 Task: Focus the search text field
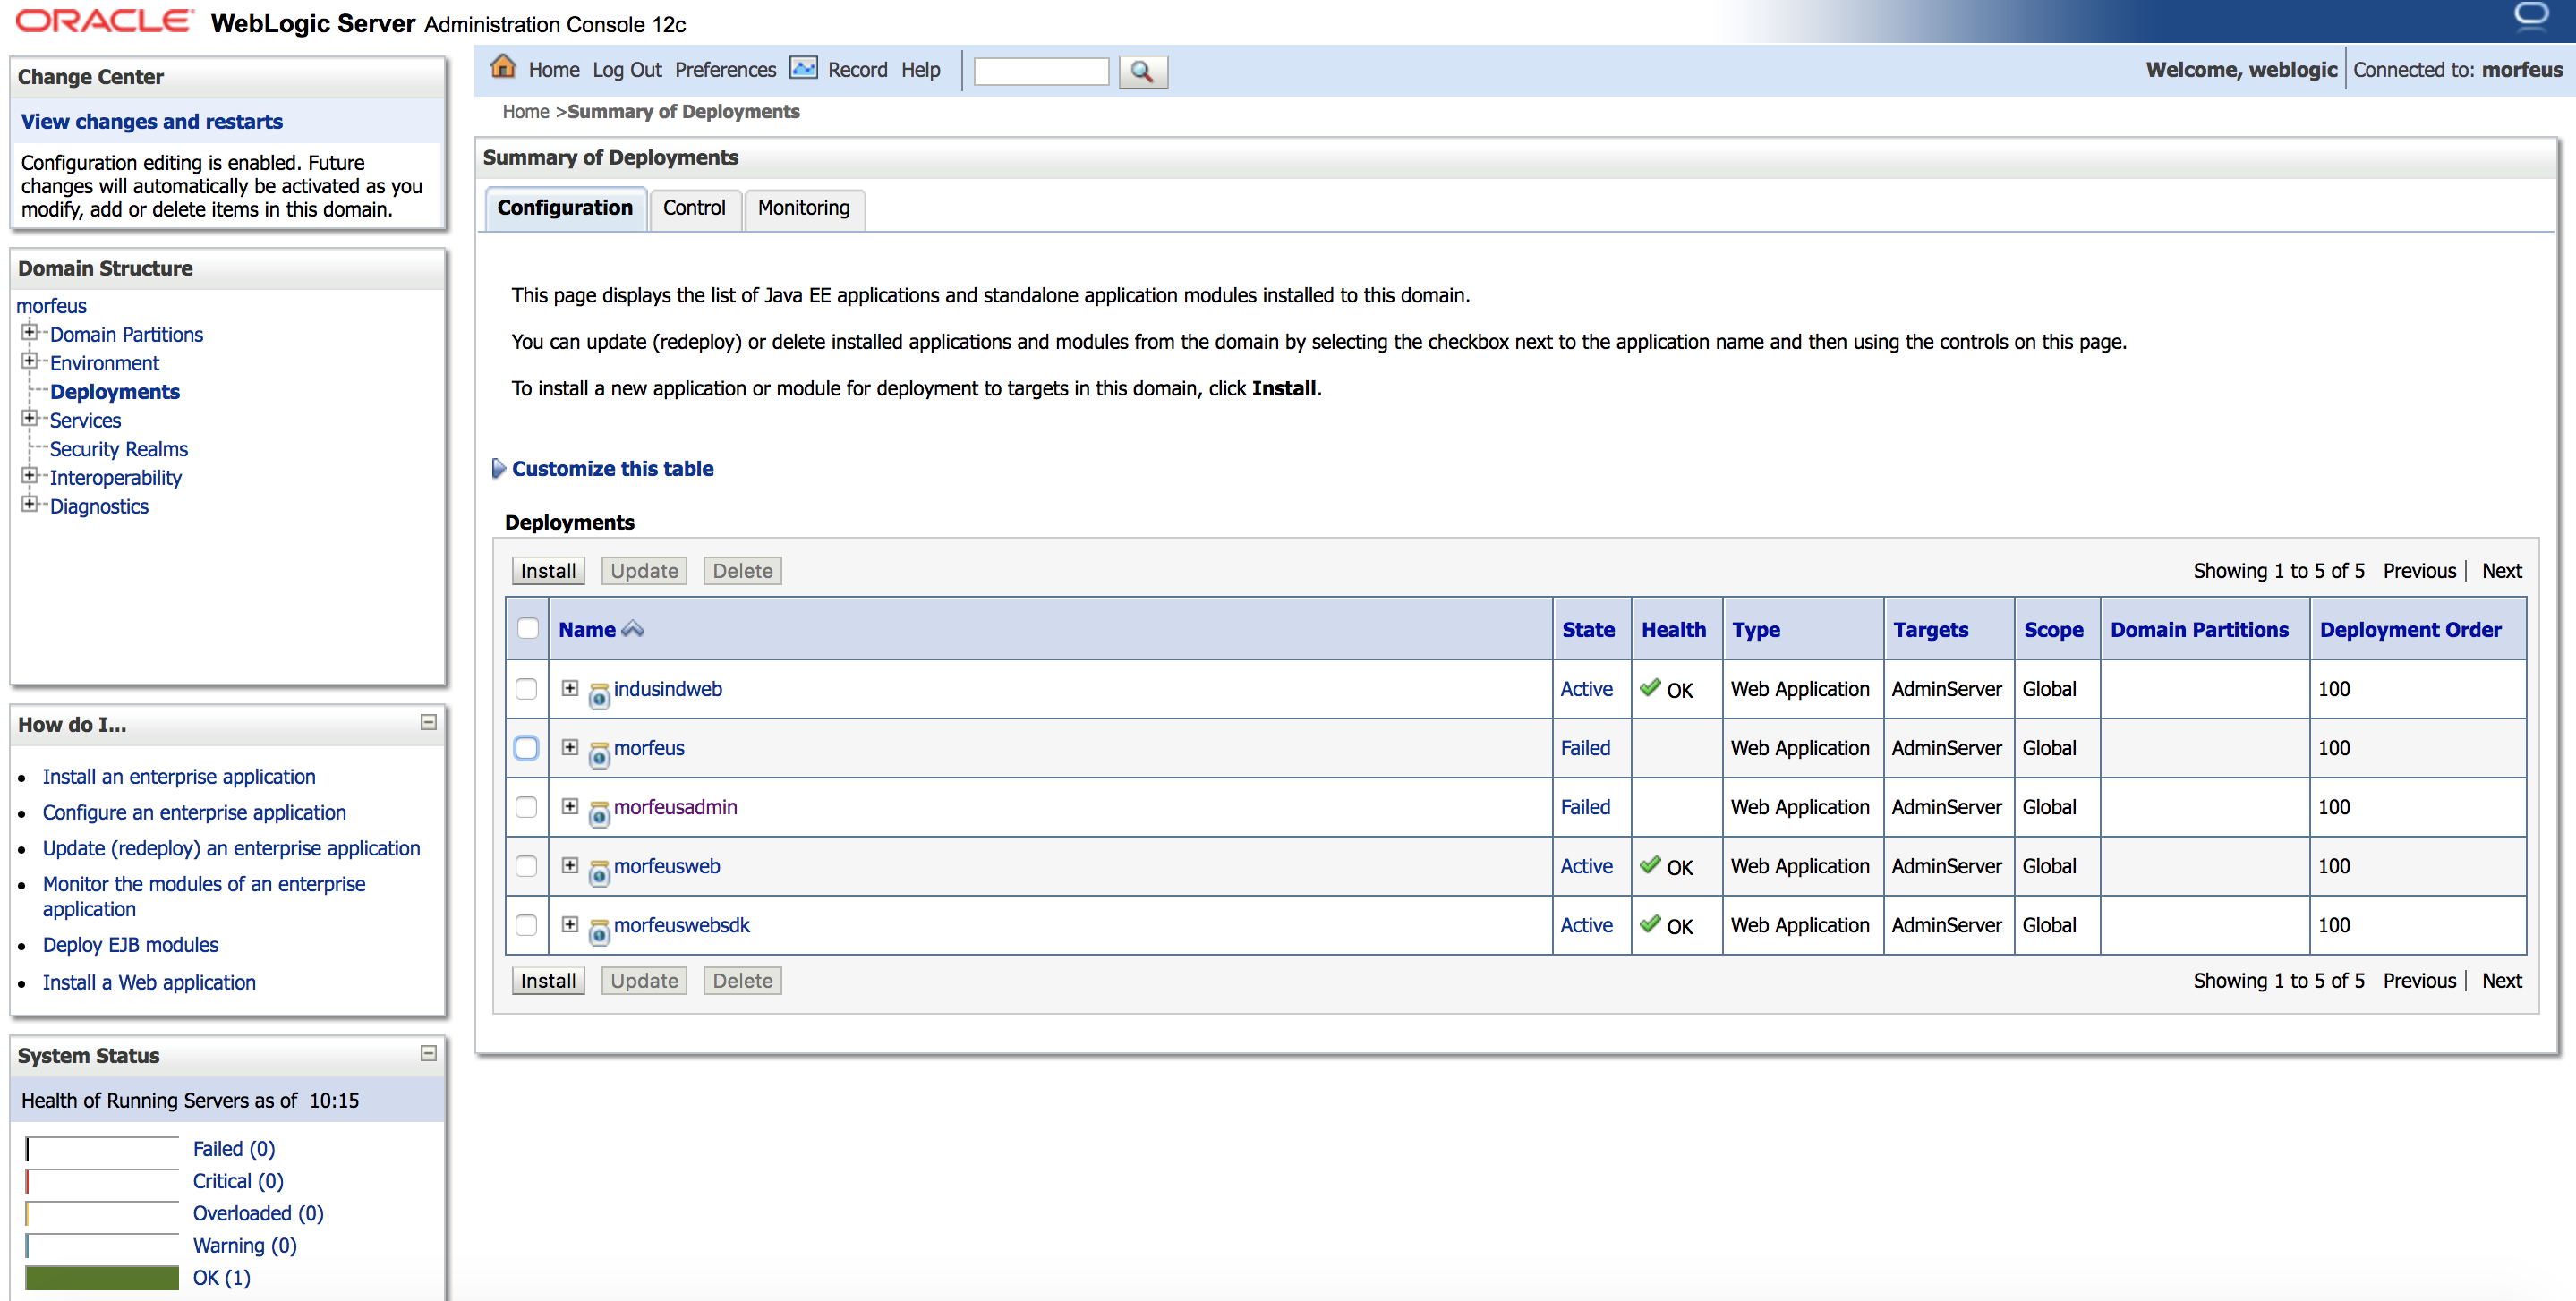point(1041,71)
